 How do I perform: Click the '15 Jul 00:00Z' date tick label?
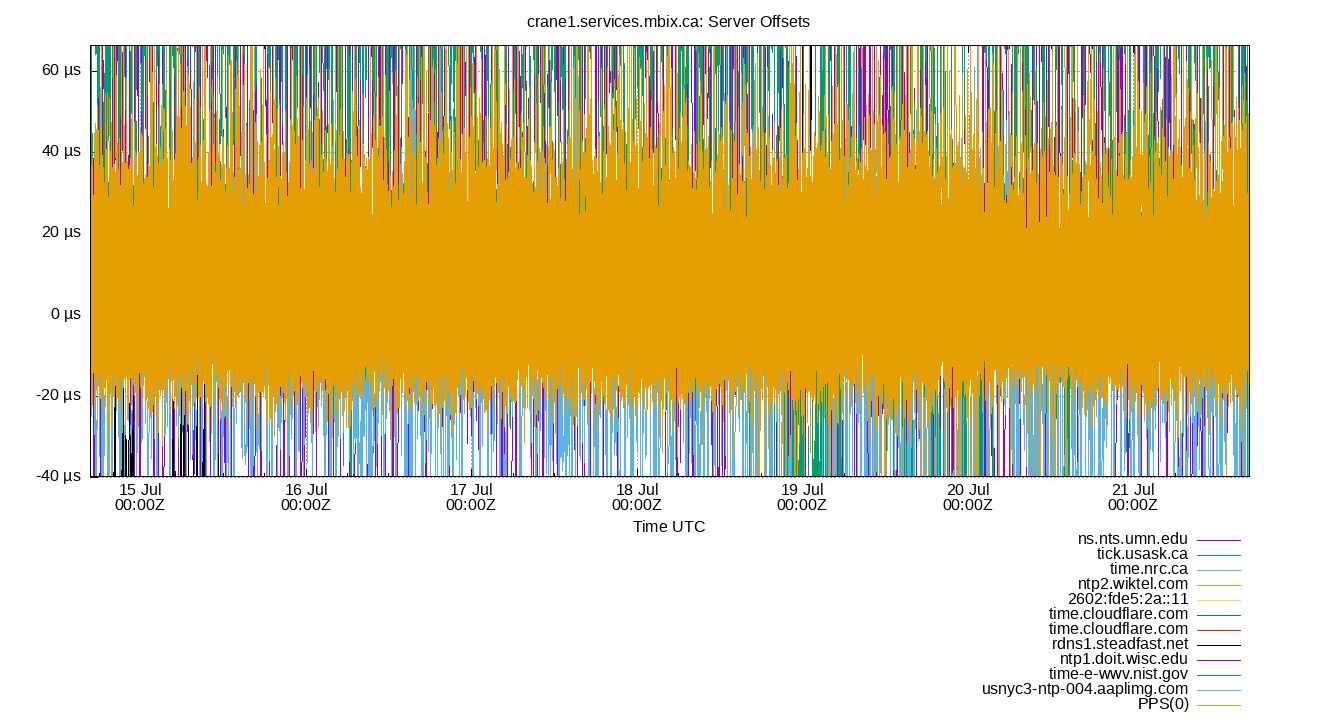coord(140,497)
